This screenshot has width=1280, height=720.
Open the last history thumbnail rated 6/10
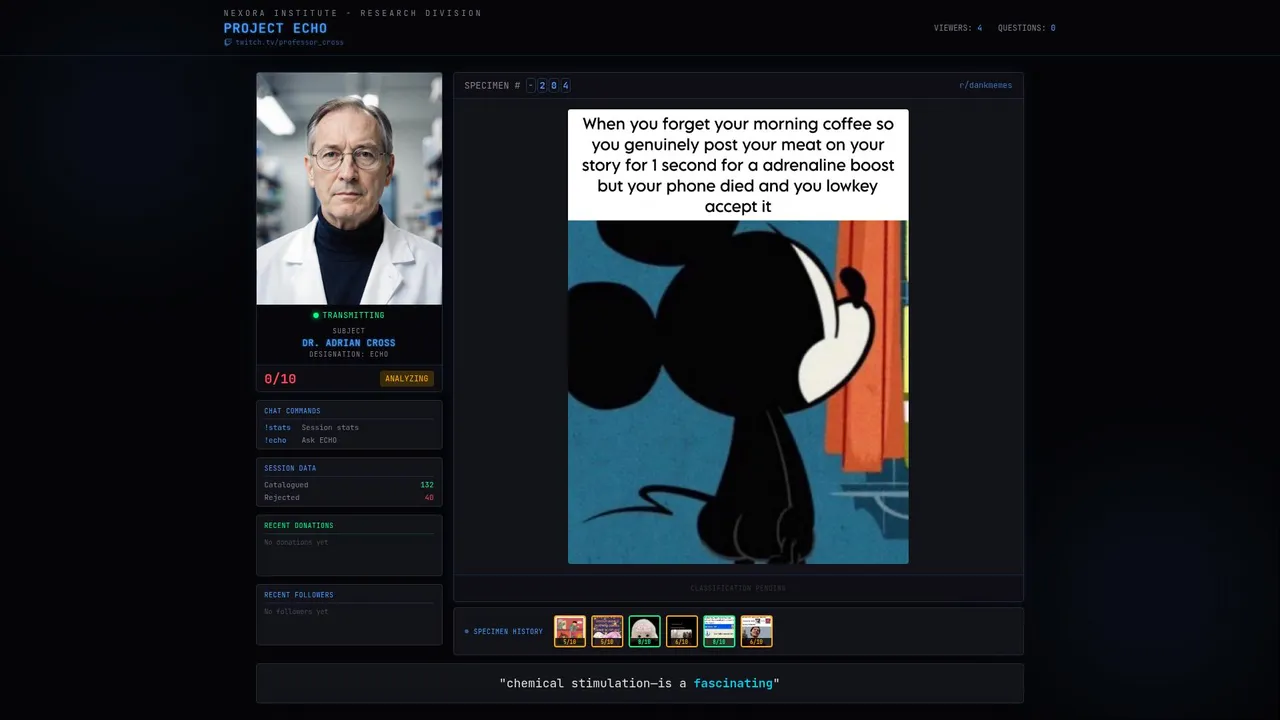click(x=757, y=631)
